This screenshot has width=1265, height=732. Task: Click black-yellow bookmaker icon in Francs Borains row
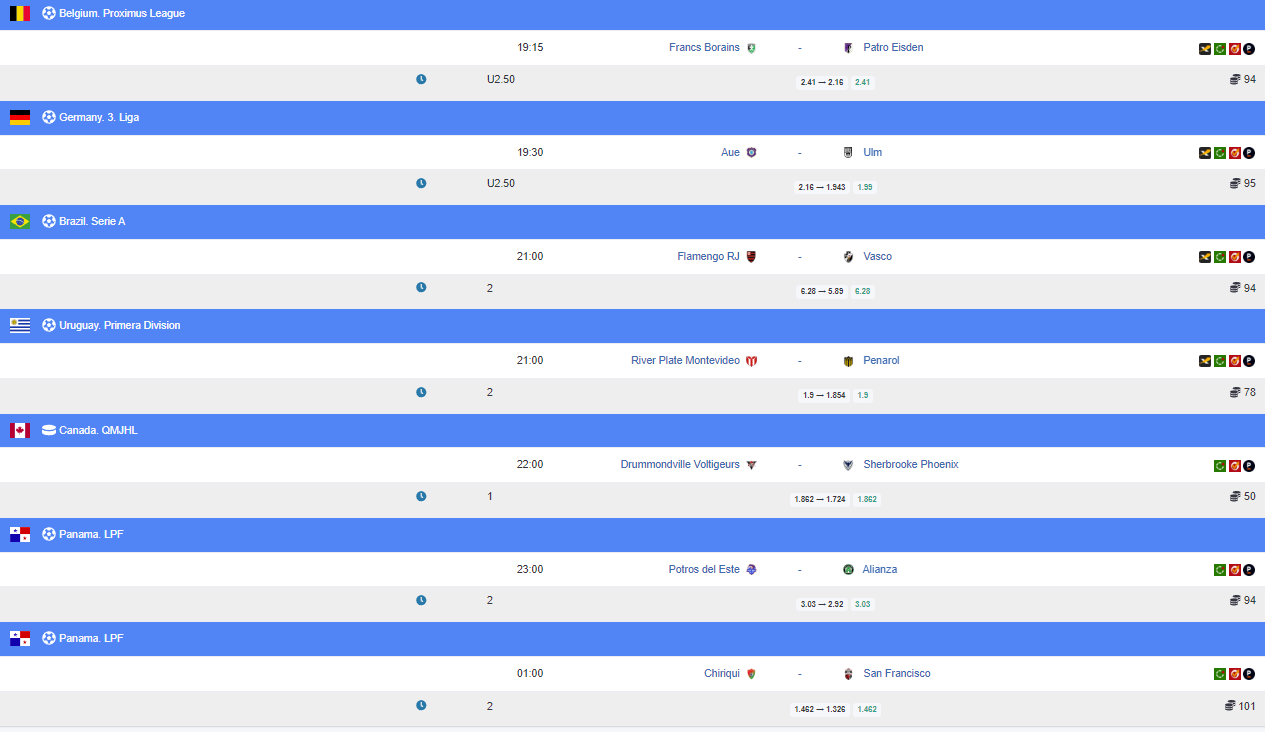(1205, 48)
